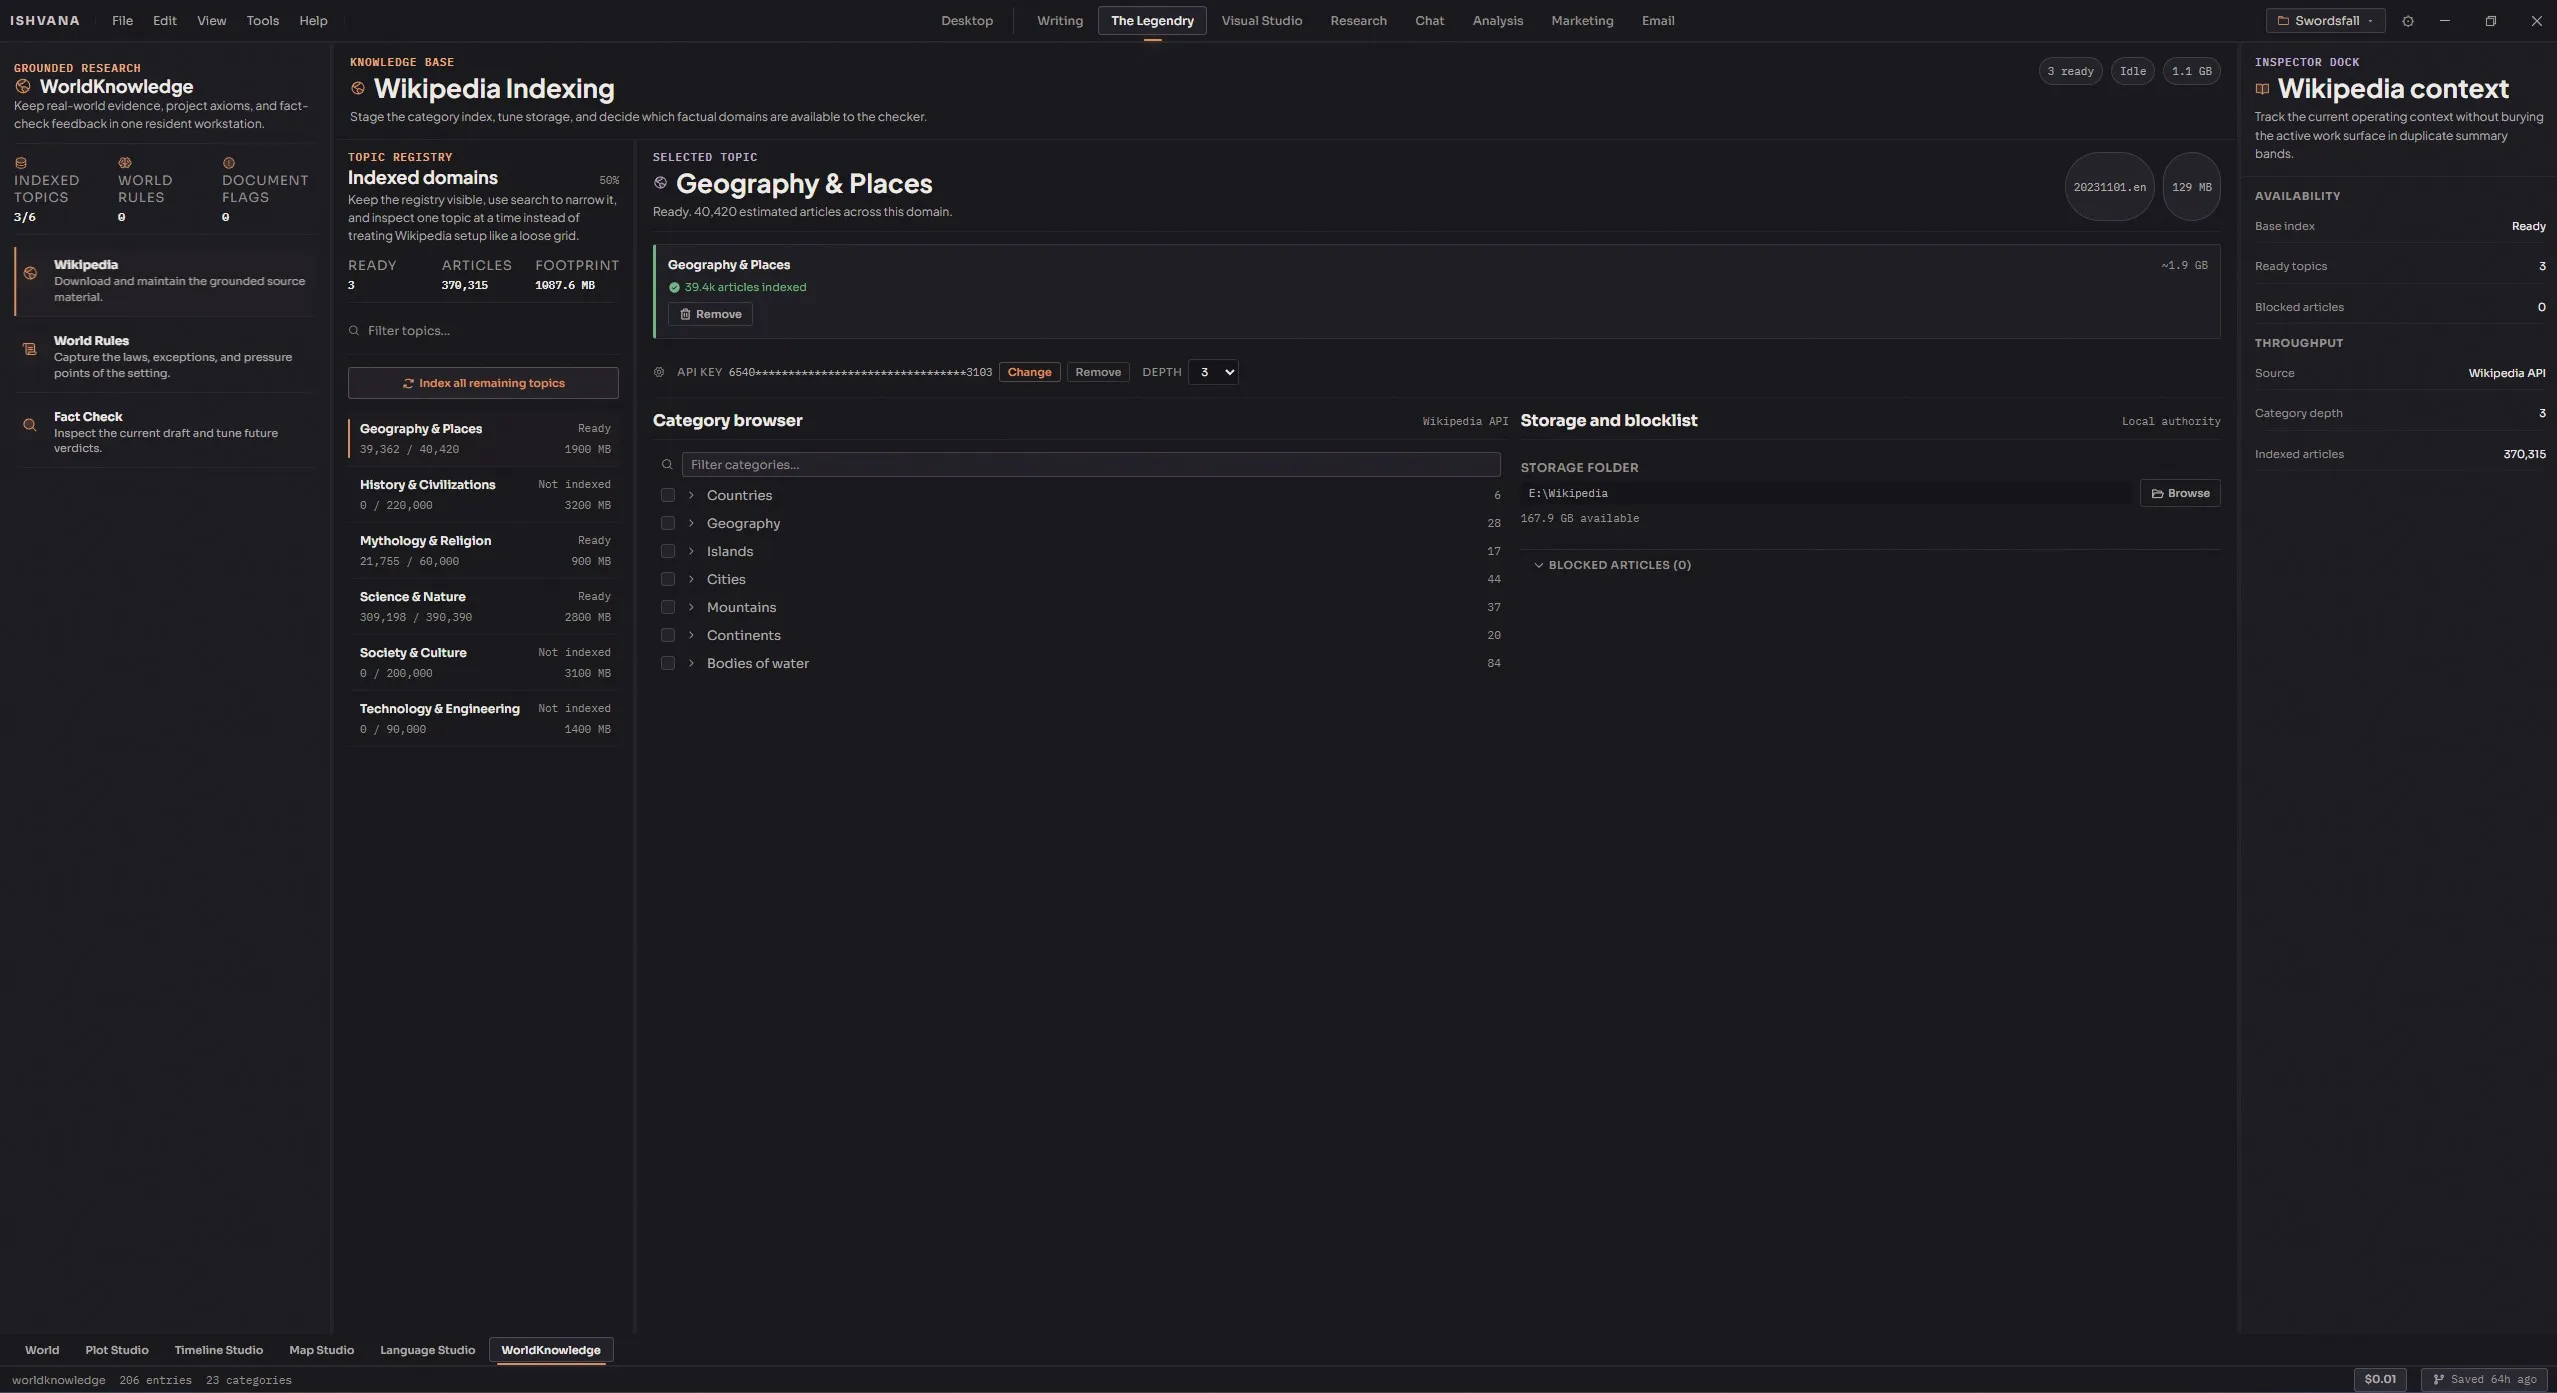Check the Islands category checkbox
The image size is (2557, 1393).
tap(668, 551)
